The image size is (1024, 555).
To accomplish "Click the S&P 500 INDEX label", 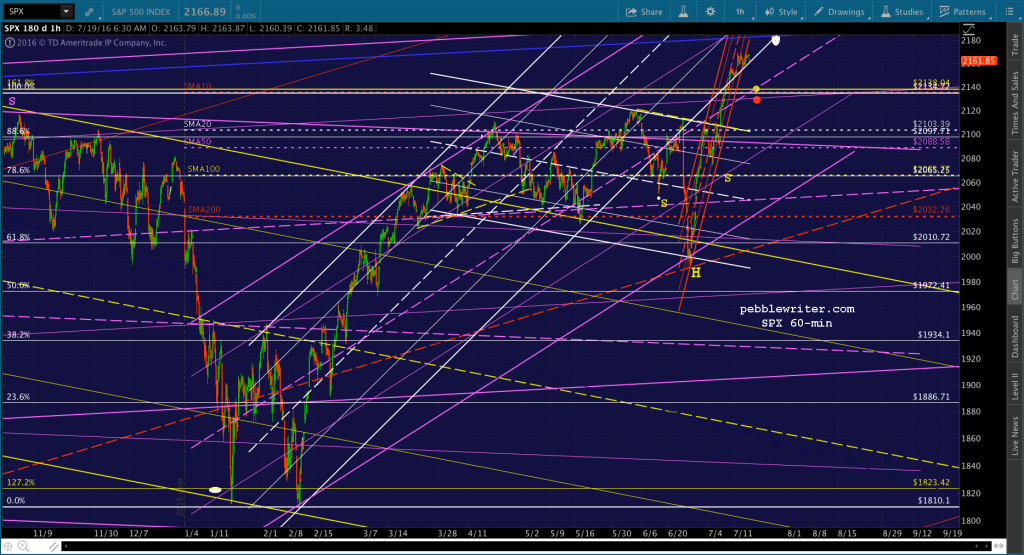I will click(x=140, y=12).
